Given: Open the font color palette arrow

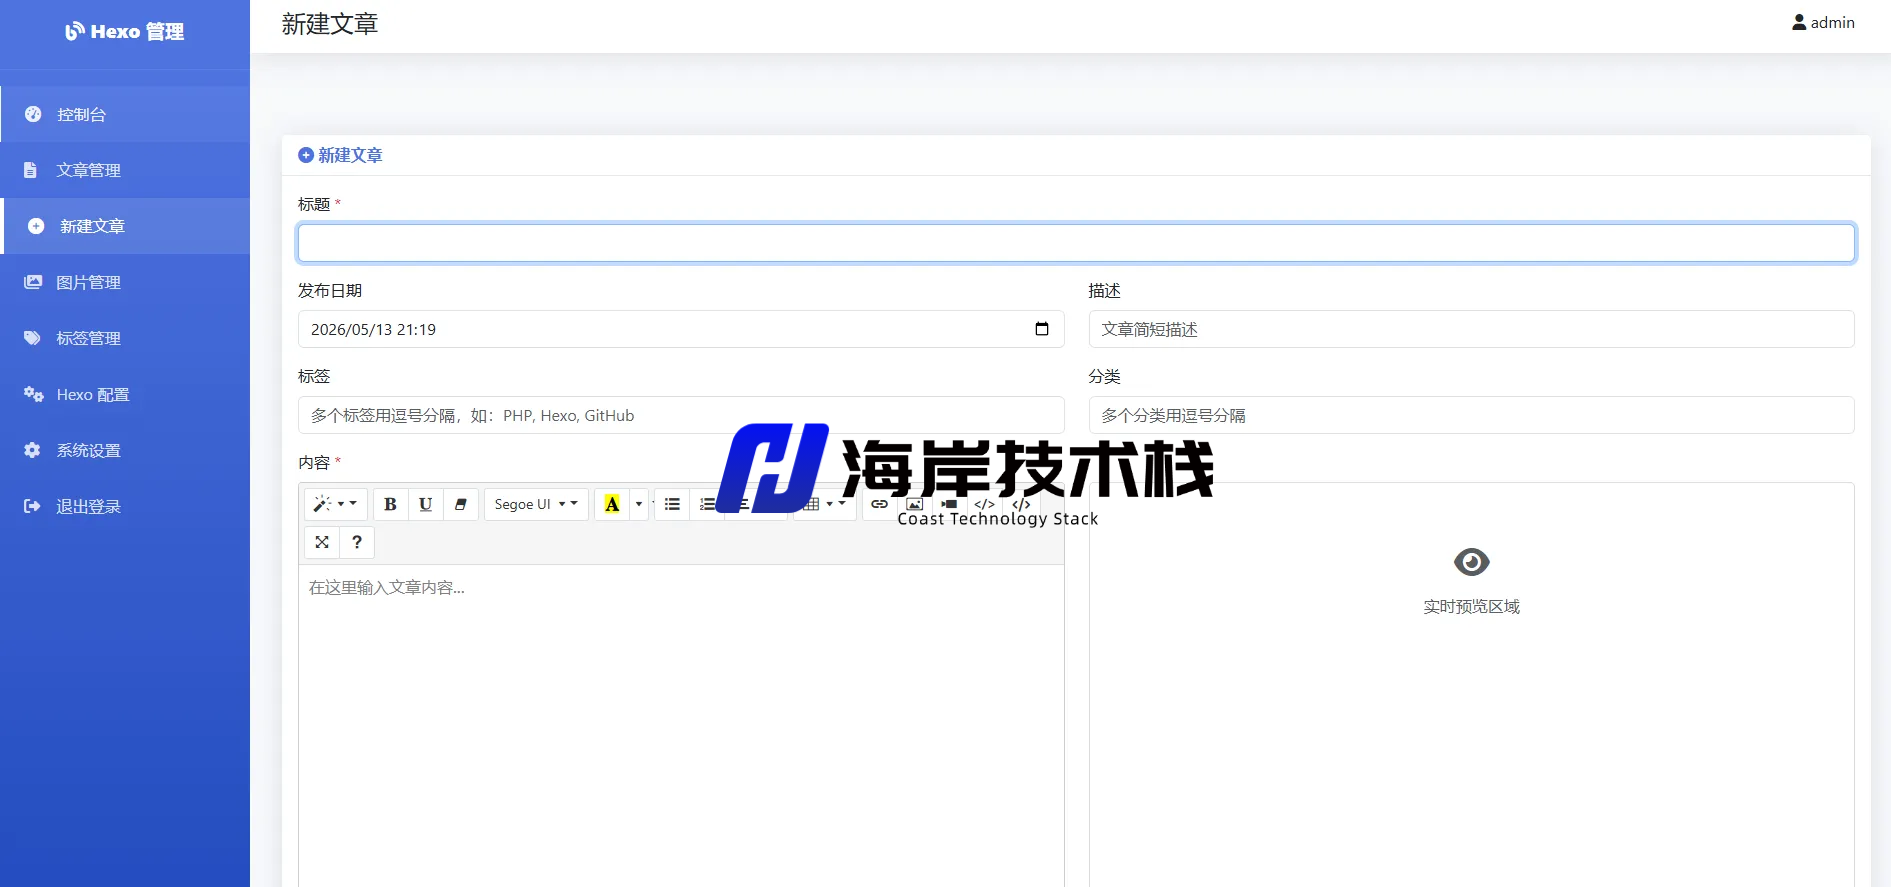Looking at the screenshot, I should [x=639, y=504].
